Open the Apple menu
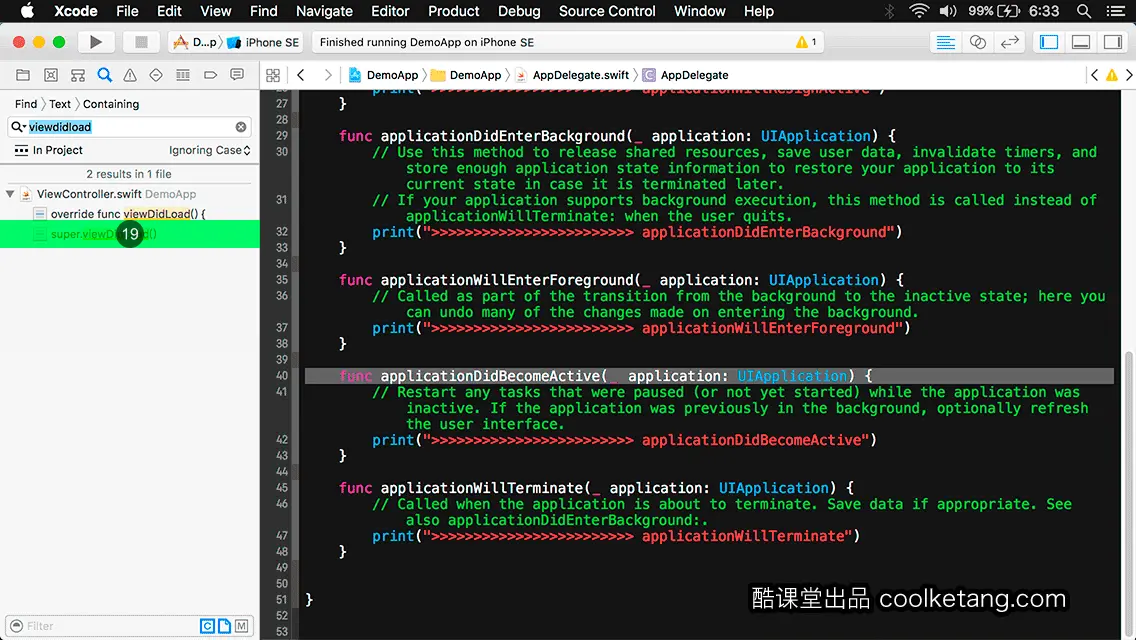 tap(27, 11)
